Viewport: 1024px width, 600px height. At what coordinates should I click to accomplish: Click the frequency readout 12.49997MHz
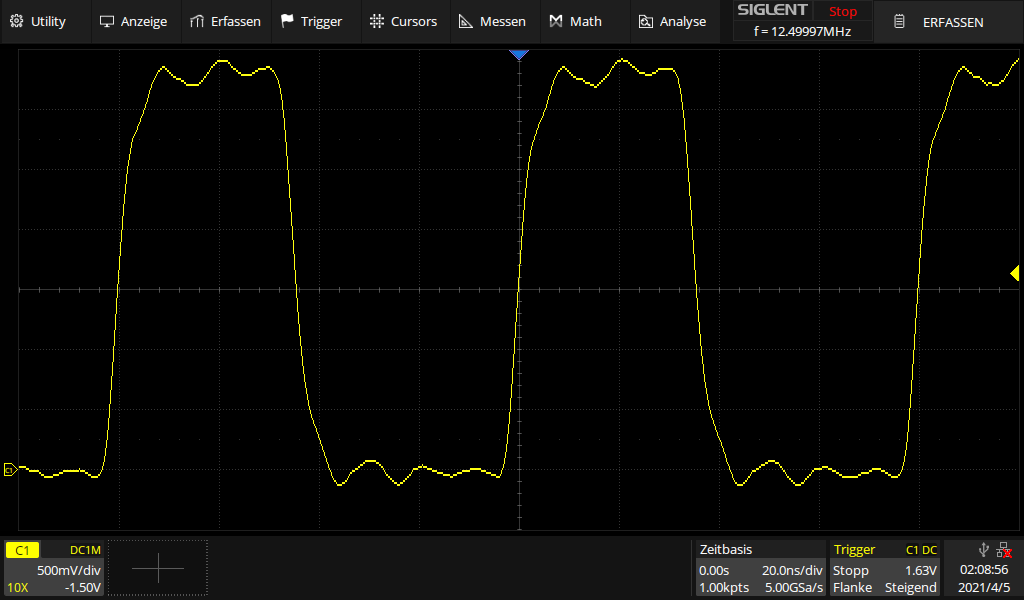[803, 31]
